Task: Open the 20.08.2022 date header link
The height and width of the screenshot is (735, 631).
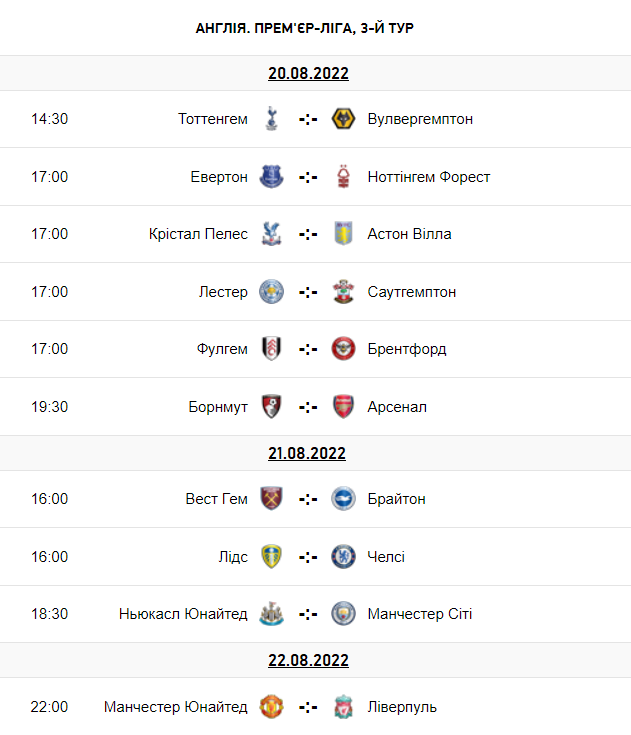Action: [308, 73]
